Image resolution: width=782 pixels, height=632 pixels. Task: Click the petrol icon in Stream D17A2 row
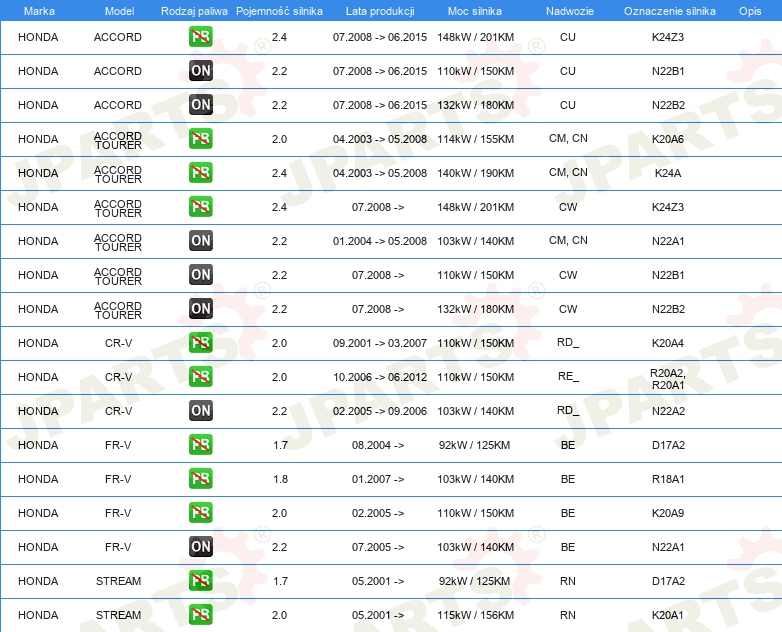coord(200,581)
